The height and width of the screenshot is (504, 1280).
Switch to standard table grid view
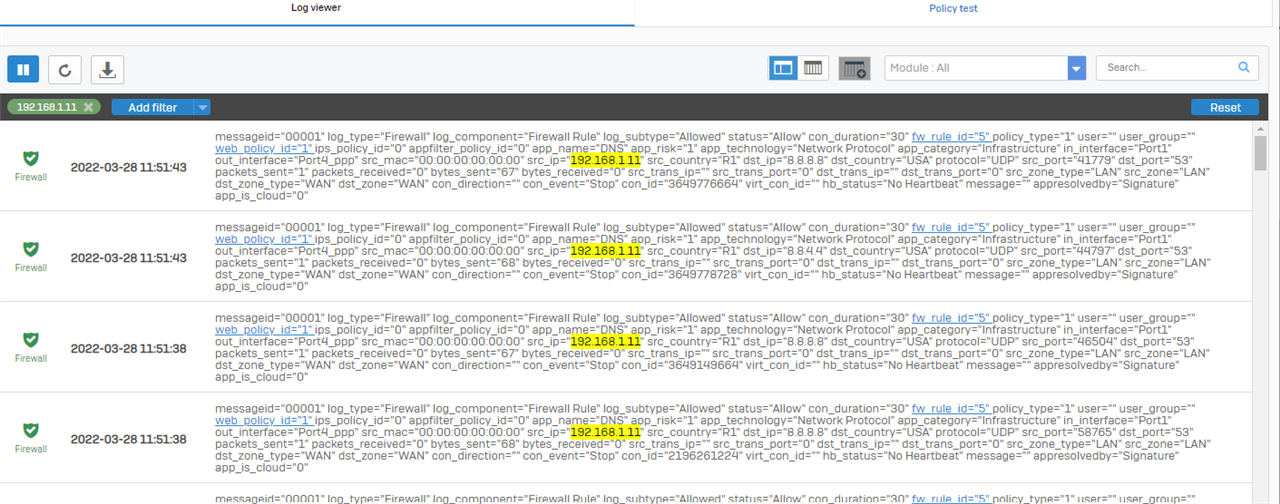pyautogui.click(x=813, y=68)
